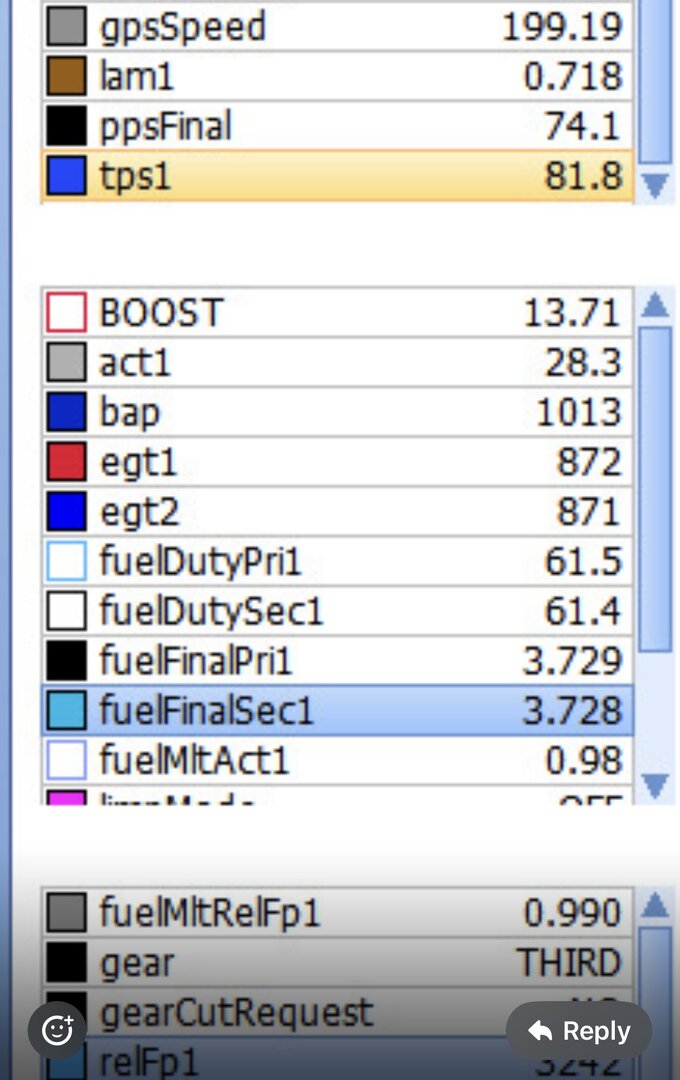
Task: Click the scrollbar thumb of the BOOST list
Action: (x=655, y=488)
